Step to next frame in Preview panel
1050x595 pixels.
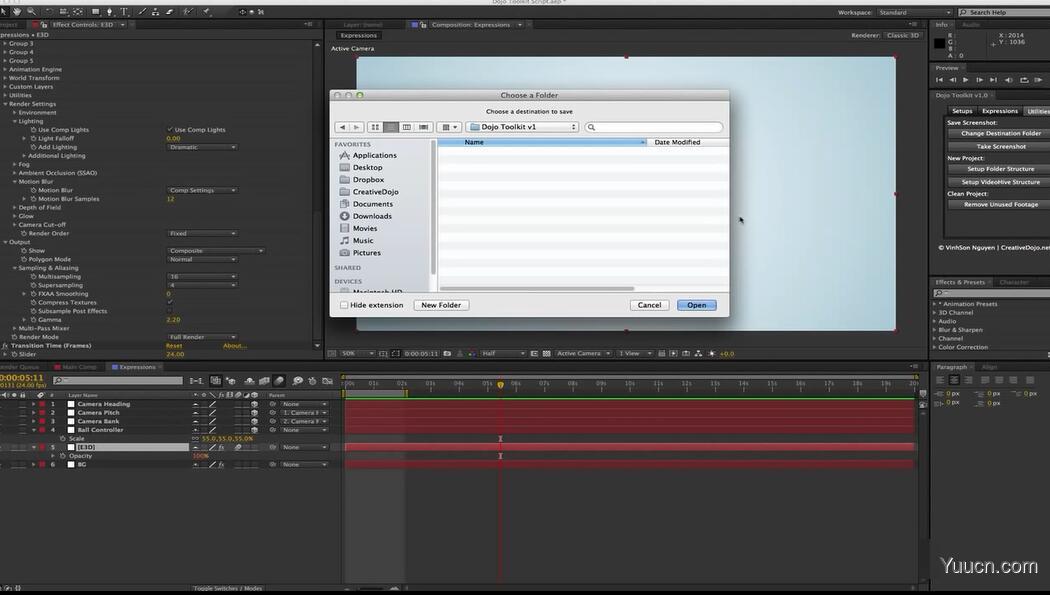[980, 80]
